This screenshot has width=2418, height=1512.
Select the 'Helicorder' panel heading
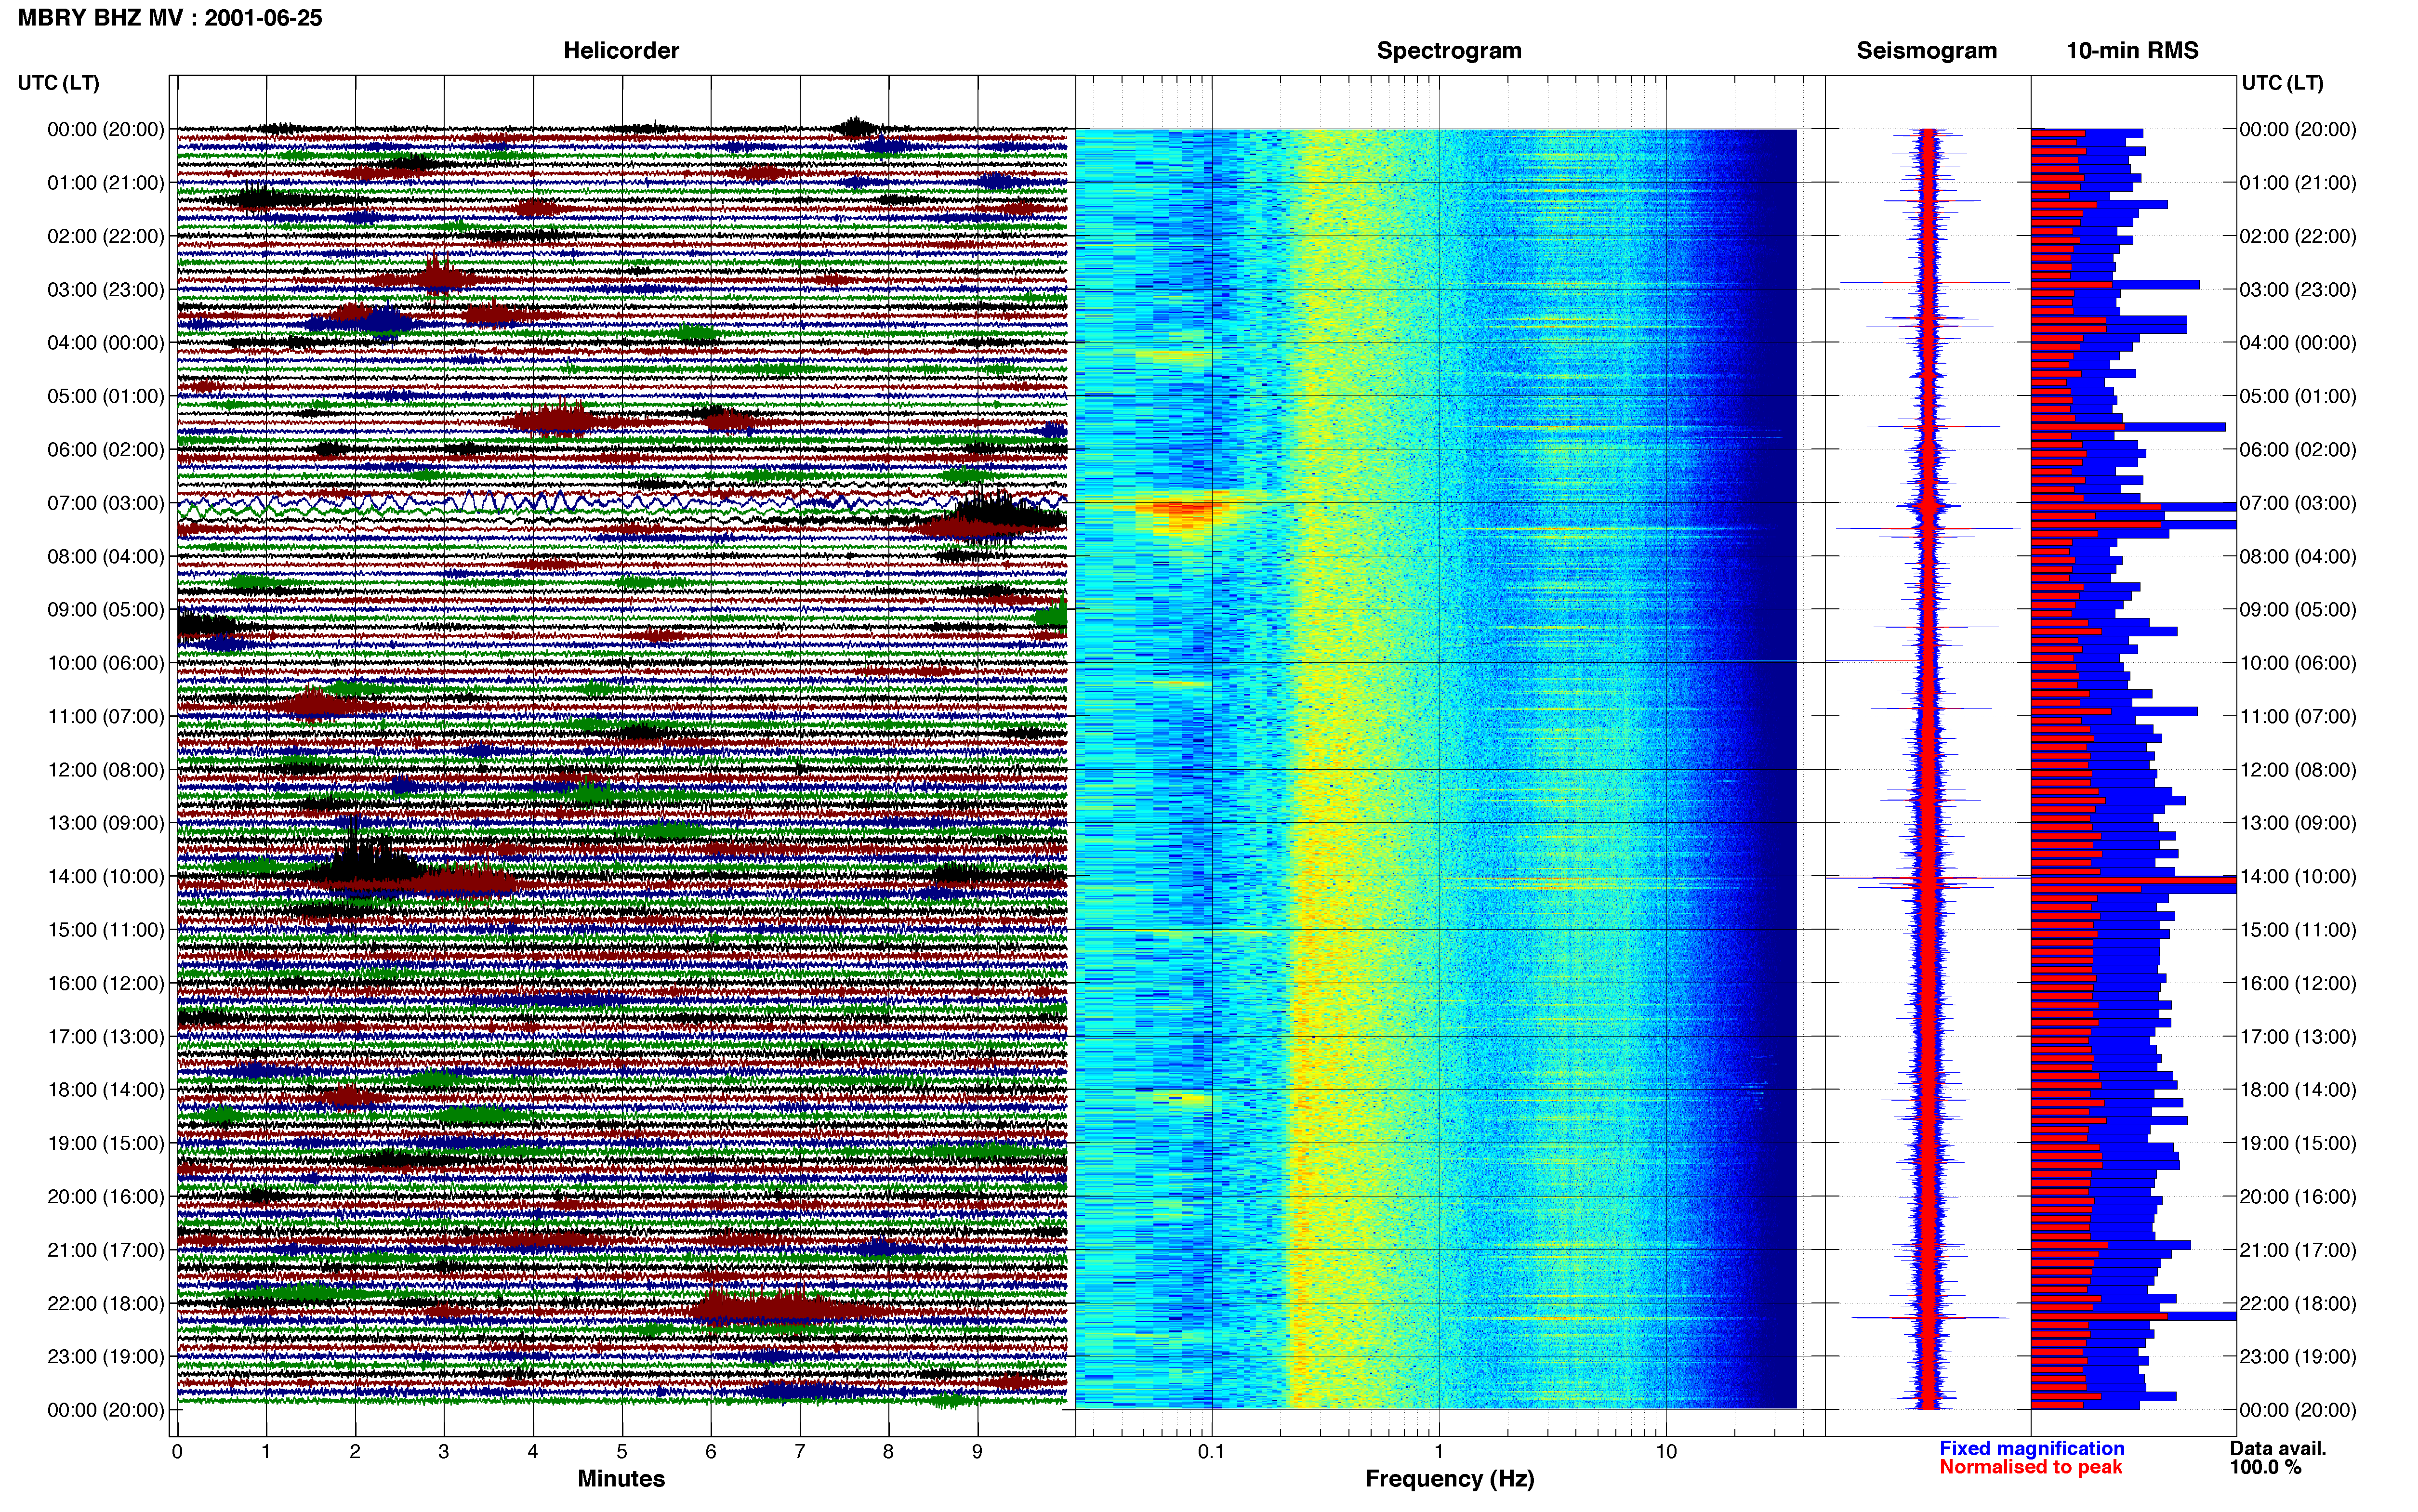(621, 51)
